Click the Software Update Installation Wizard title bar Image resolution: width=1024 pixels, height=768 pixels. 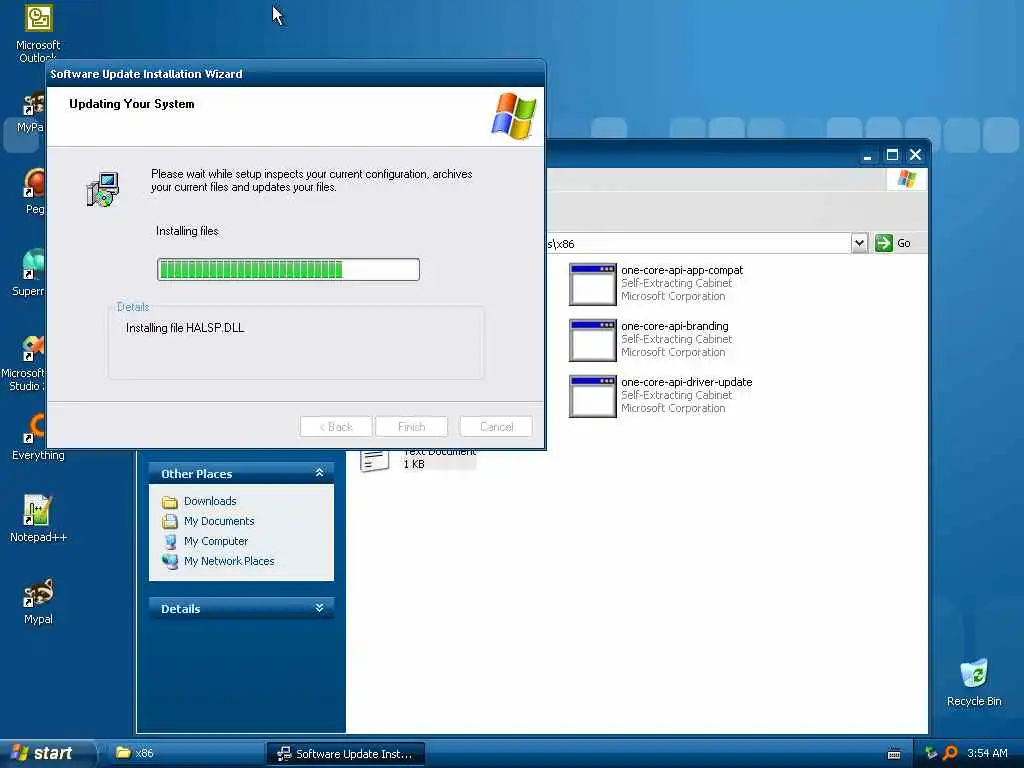click(295, 74)
